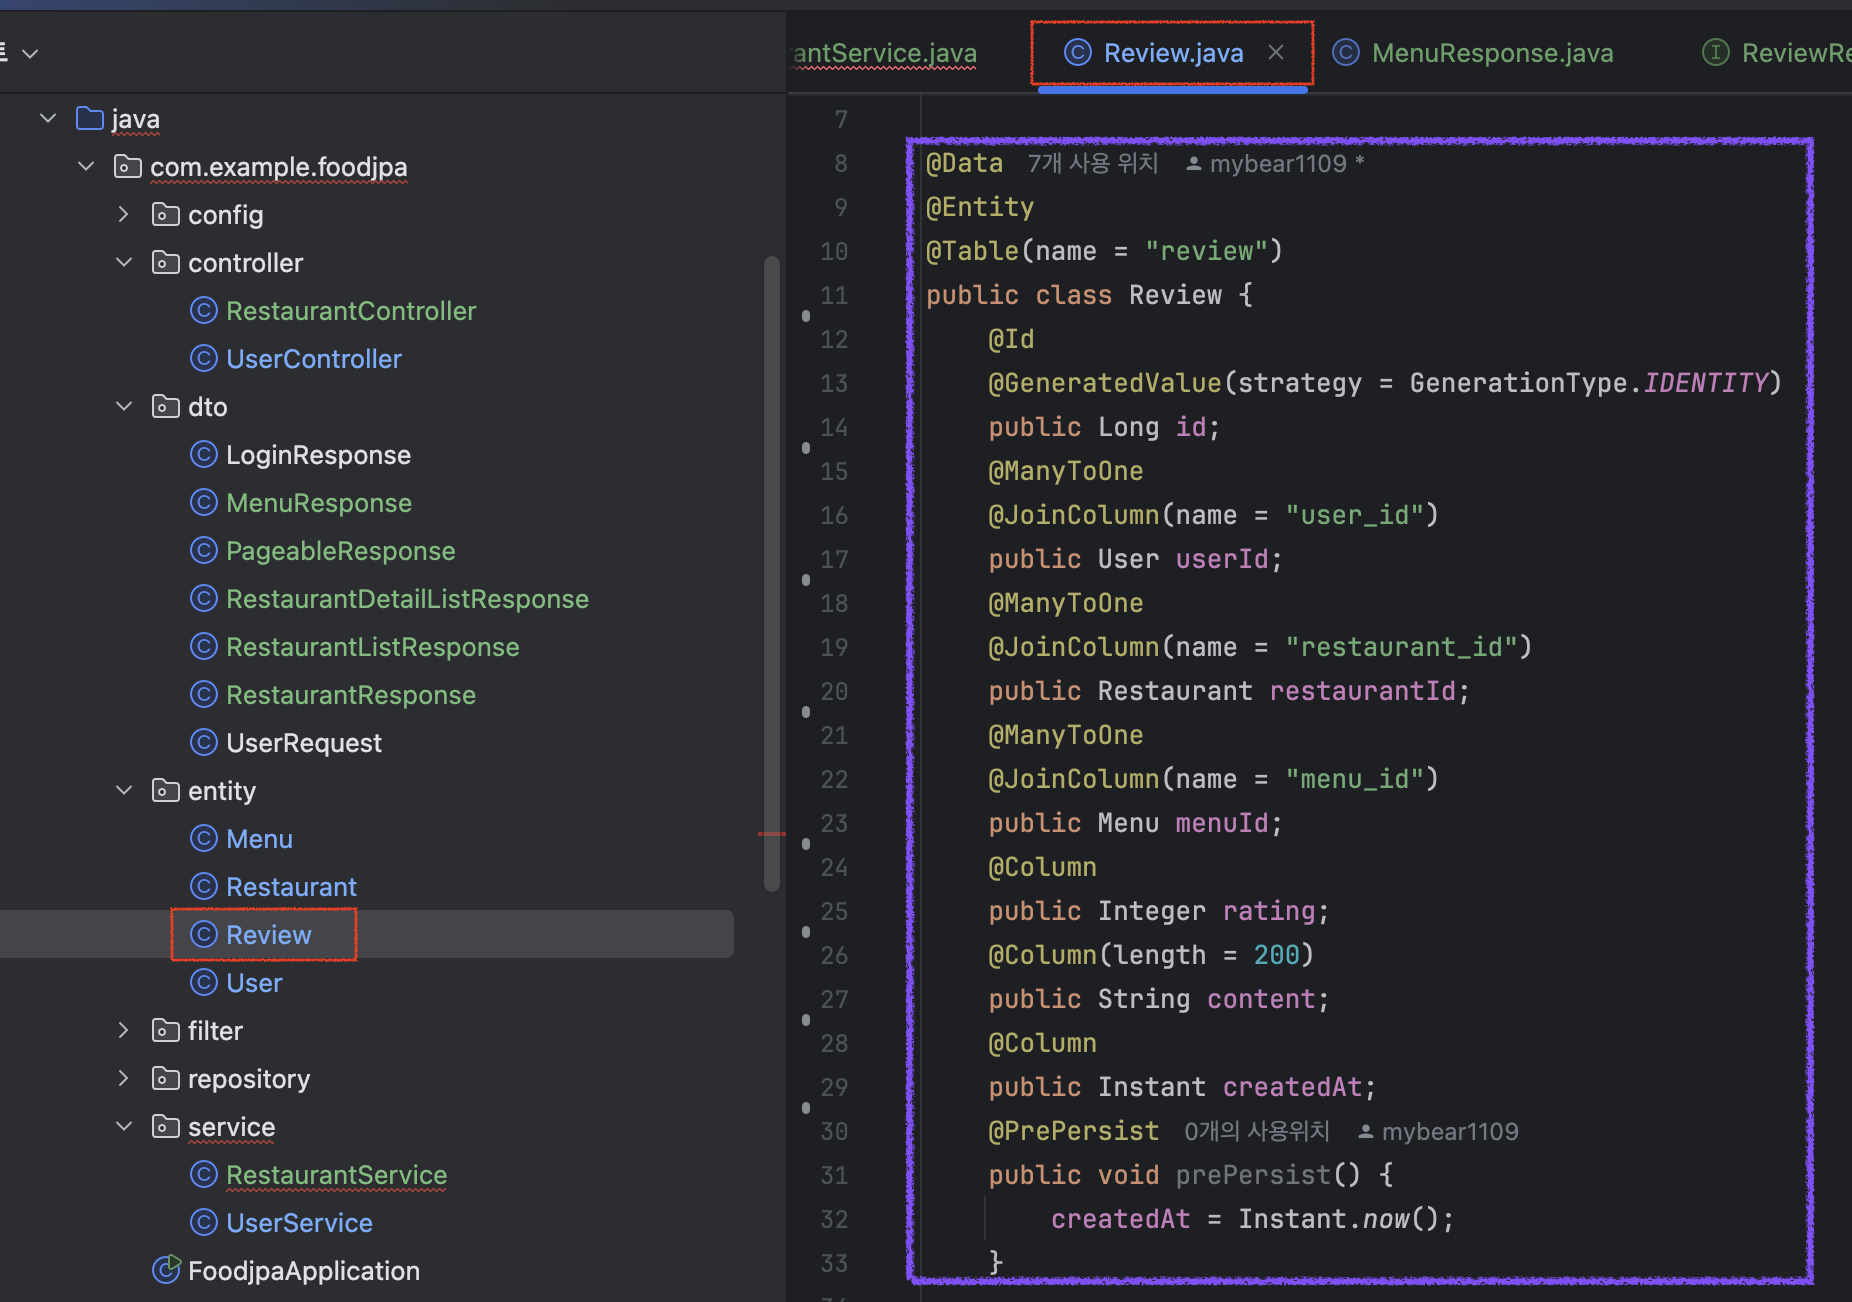
Task: Open RestaurantResponse class
Action: pos(351,695)
